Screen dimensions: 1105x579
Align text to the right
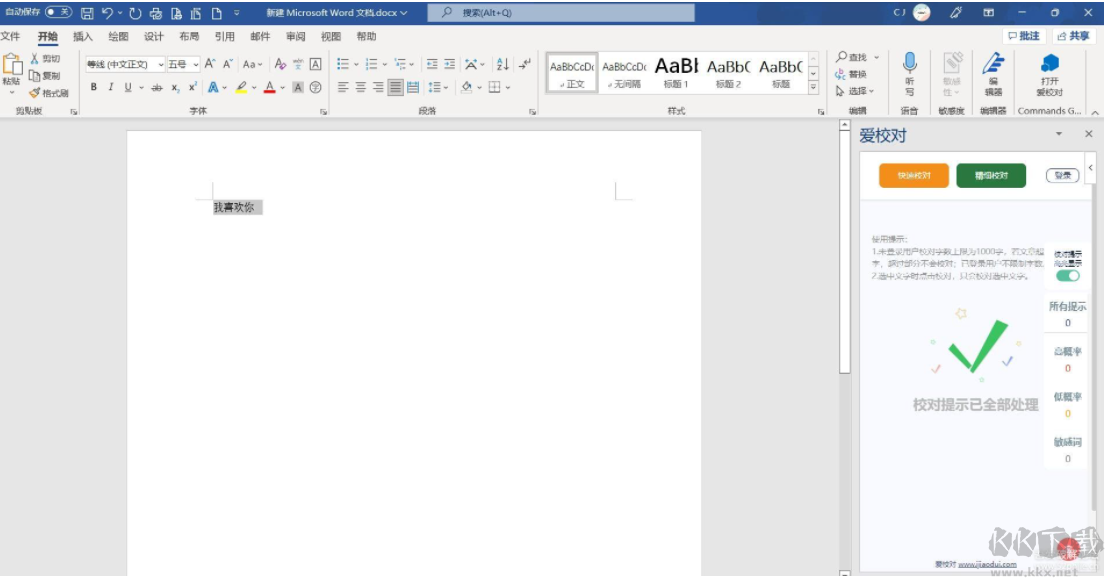point(378,87)
